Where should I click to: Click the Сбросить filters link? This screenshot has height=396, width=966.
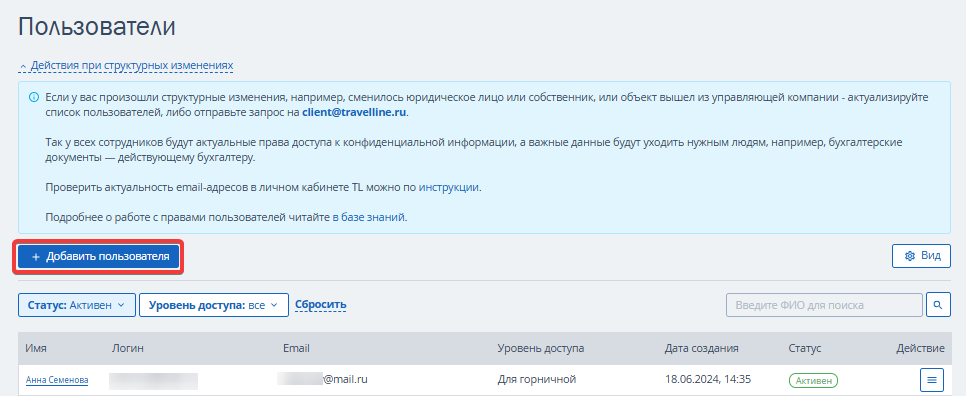320,304
